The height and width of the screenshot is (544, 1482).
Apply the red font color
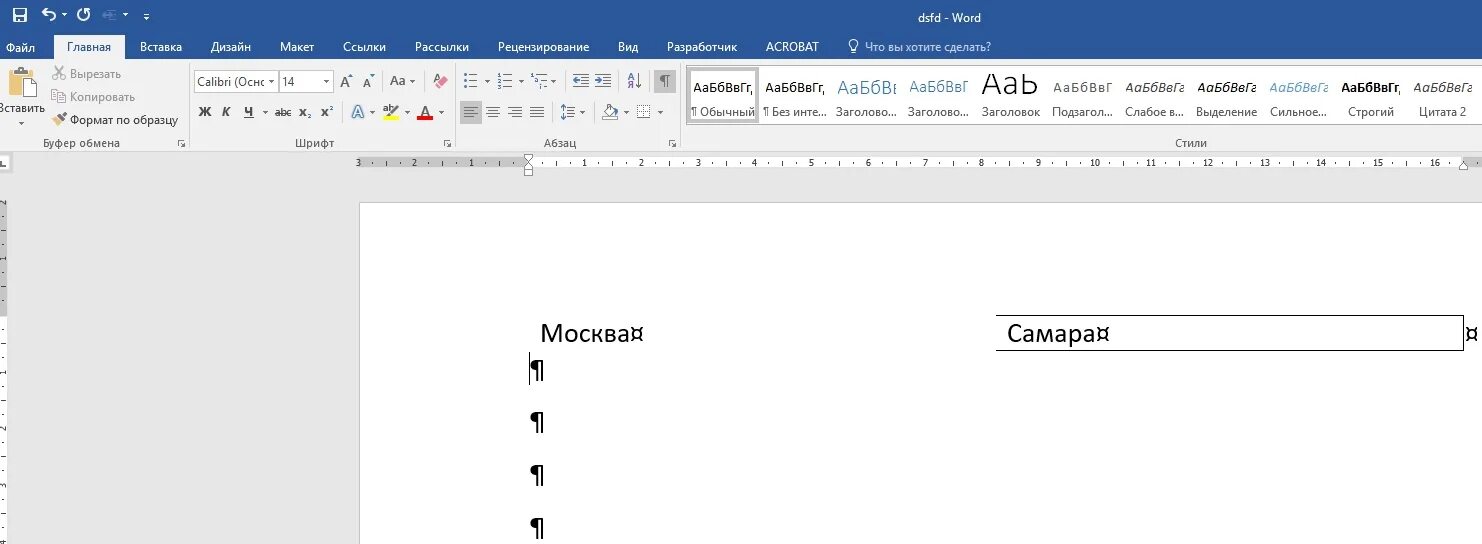coord(424,112)
